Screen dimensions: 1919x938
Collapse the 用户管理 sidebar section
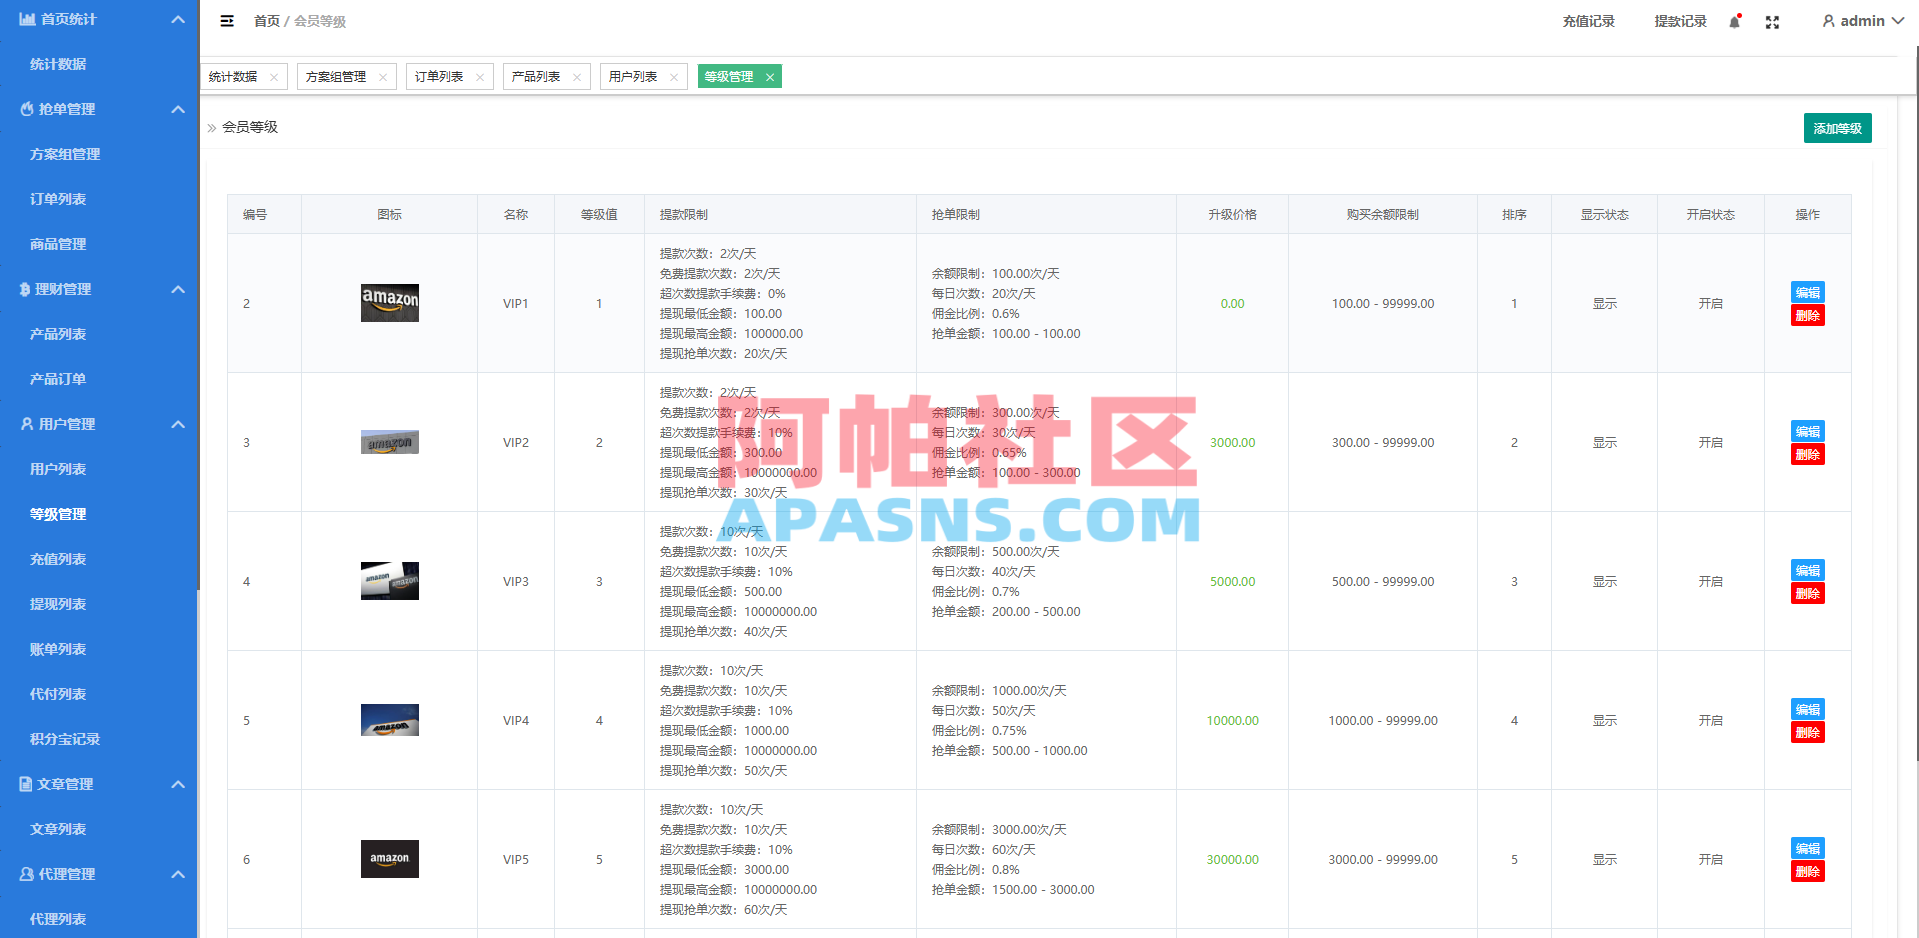click(x=178, y=424)
